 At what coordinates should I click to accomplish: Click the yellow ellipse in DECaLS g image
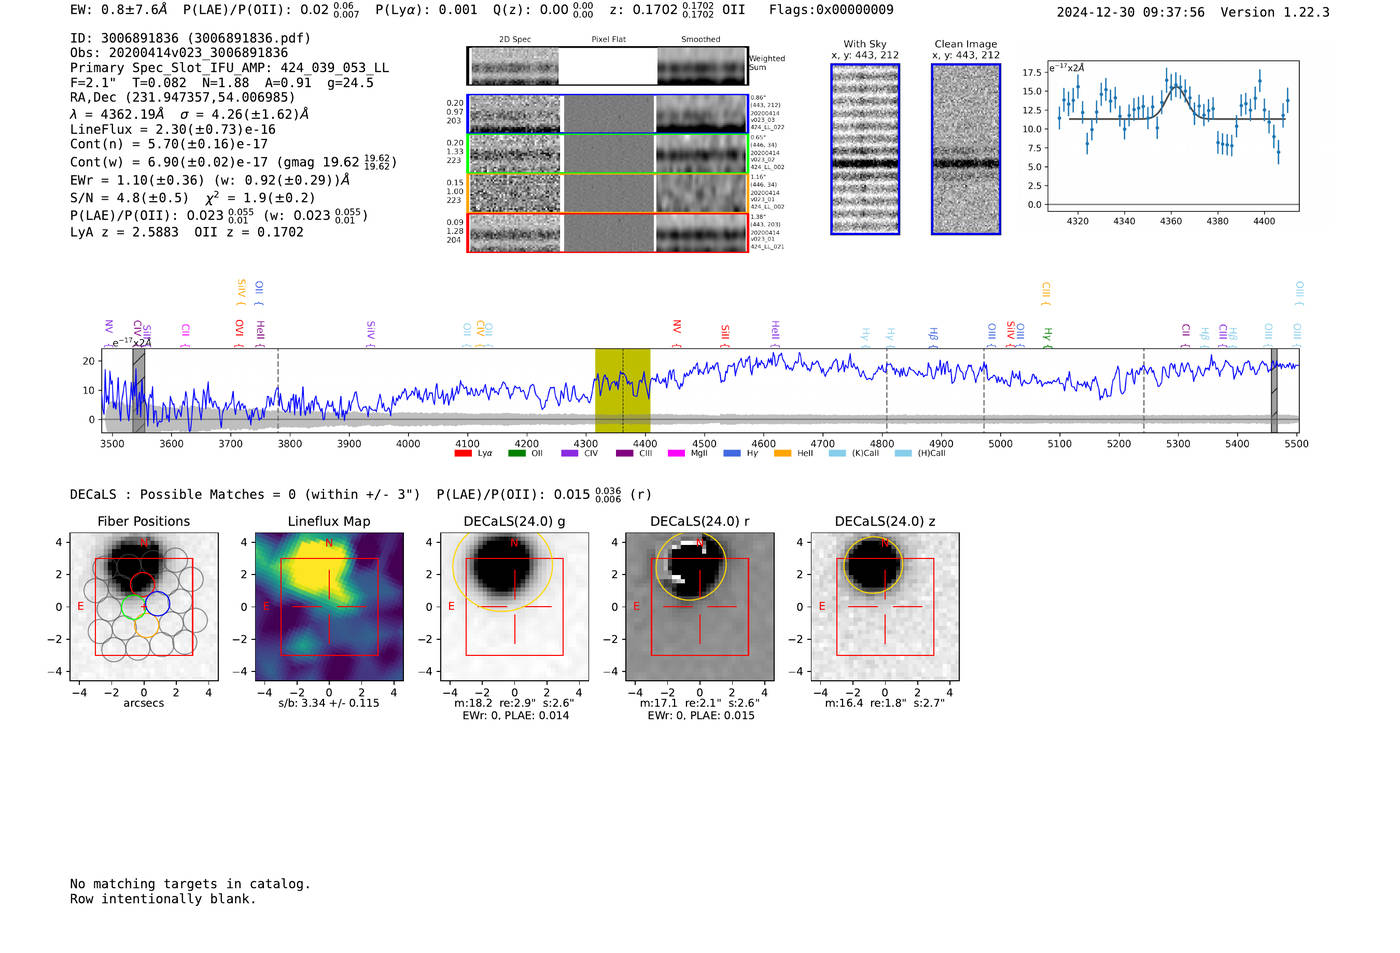click(x=502, y=566)
